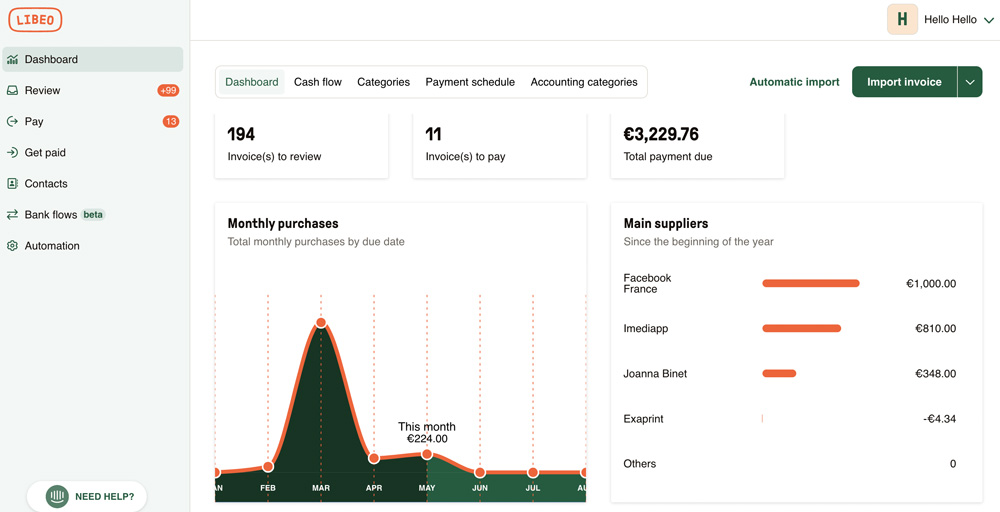1000x512 pixels.
Task: Select the Payment schedule tab
Action: [x=470, y=82]
